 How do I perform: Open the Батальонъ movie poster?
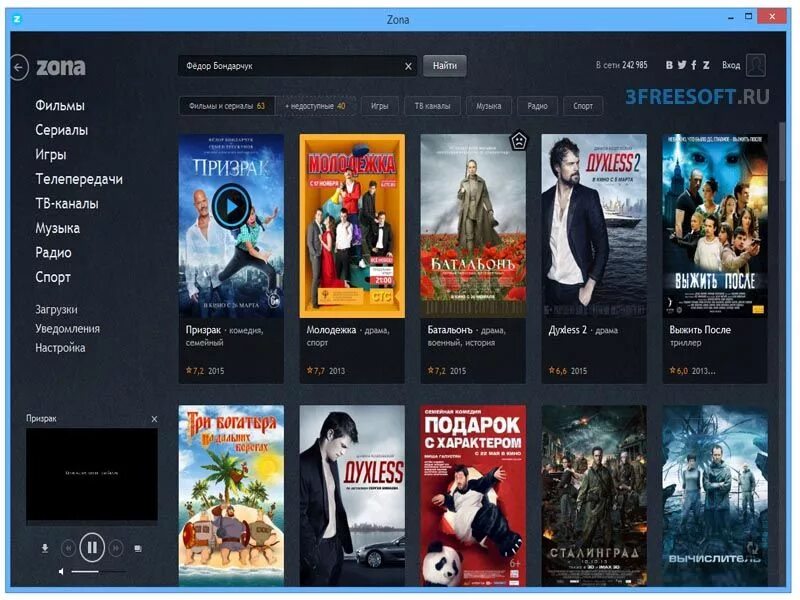[x=473, y=226]
